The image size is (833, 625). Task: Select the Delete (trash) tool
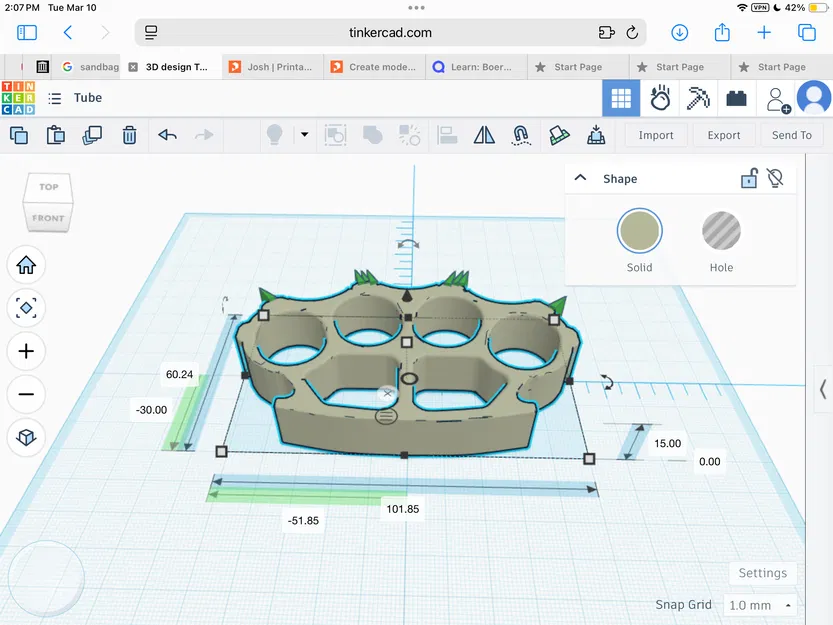pyautogui.click(x=129, y=134)
